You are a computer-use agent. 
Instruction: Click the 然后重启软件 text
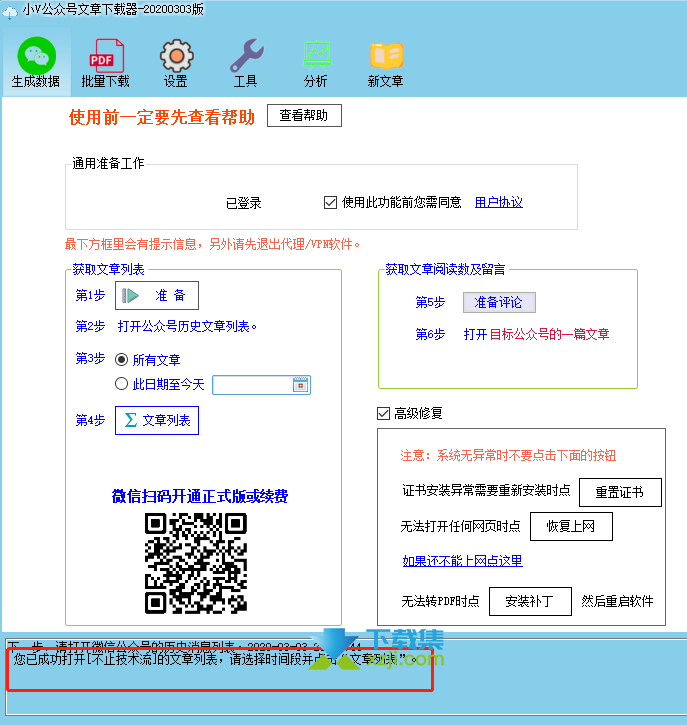pos(617,601)
